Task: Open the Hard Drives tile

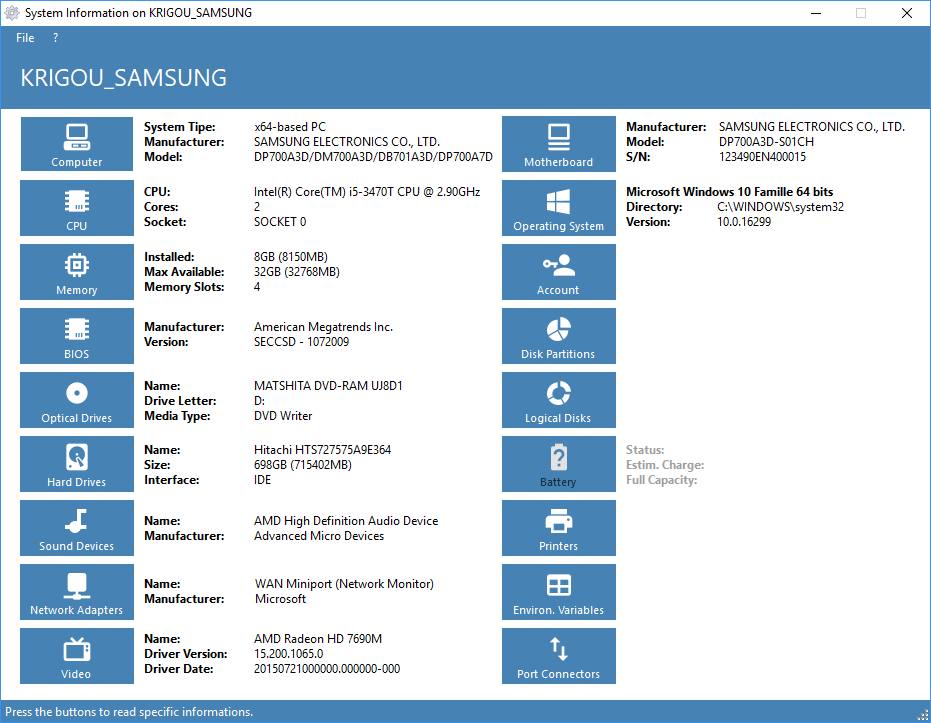Action: [77, 464]
